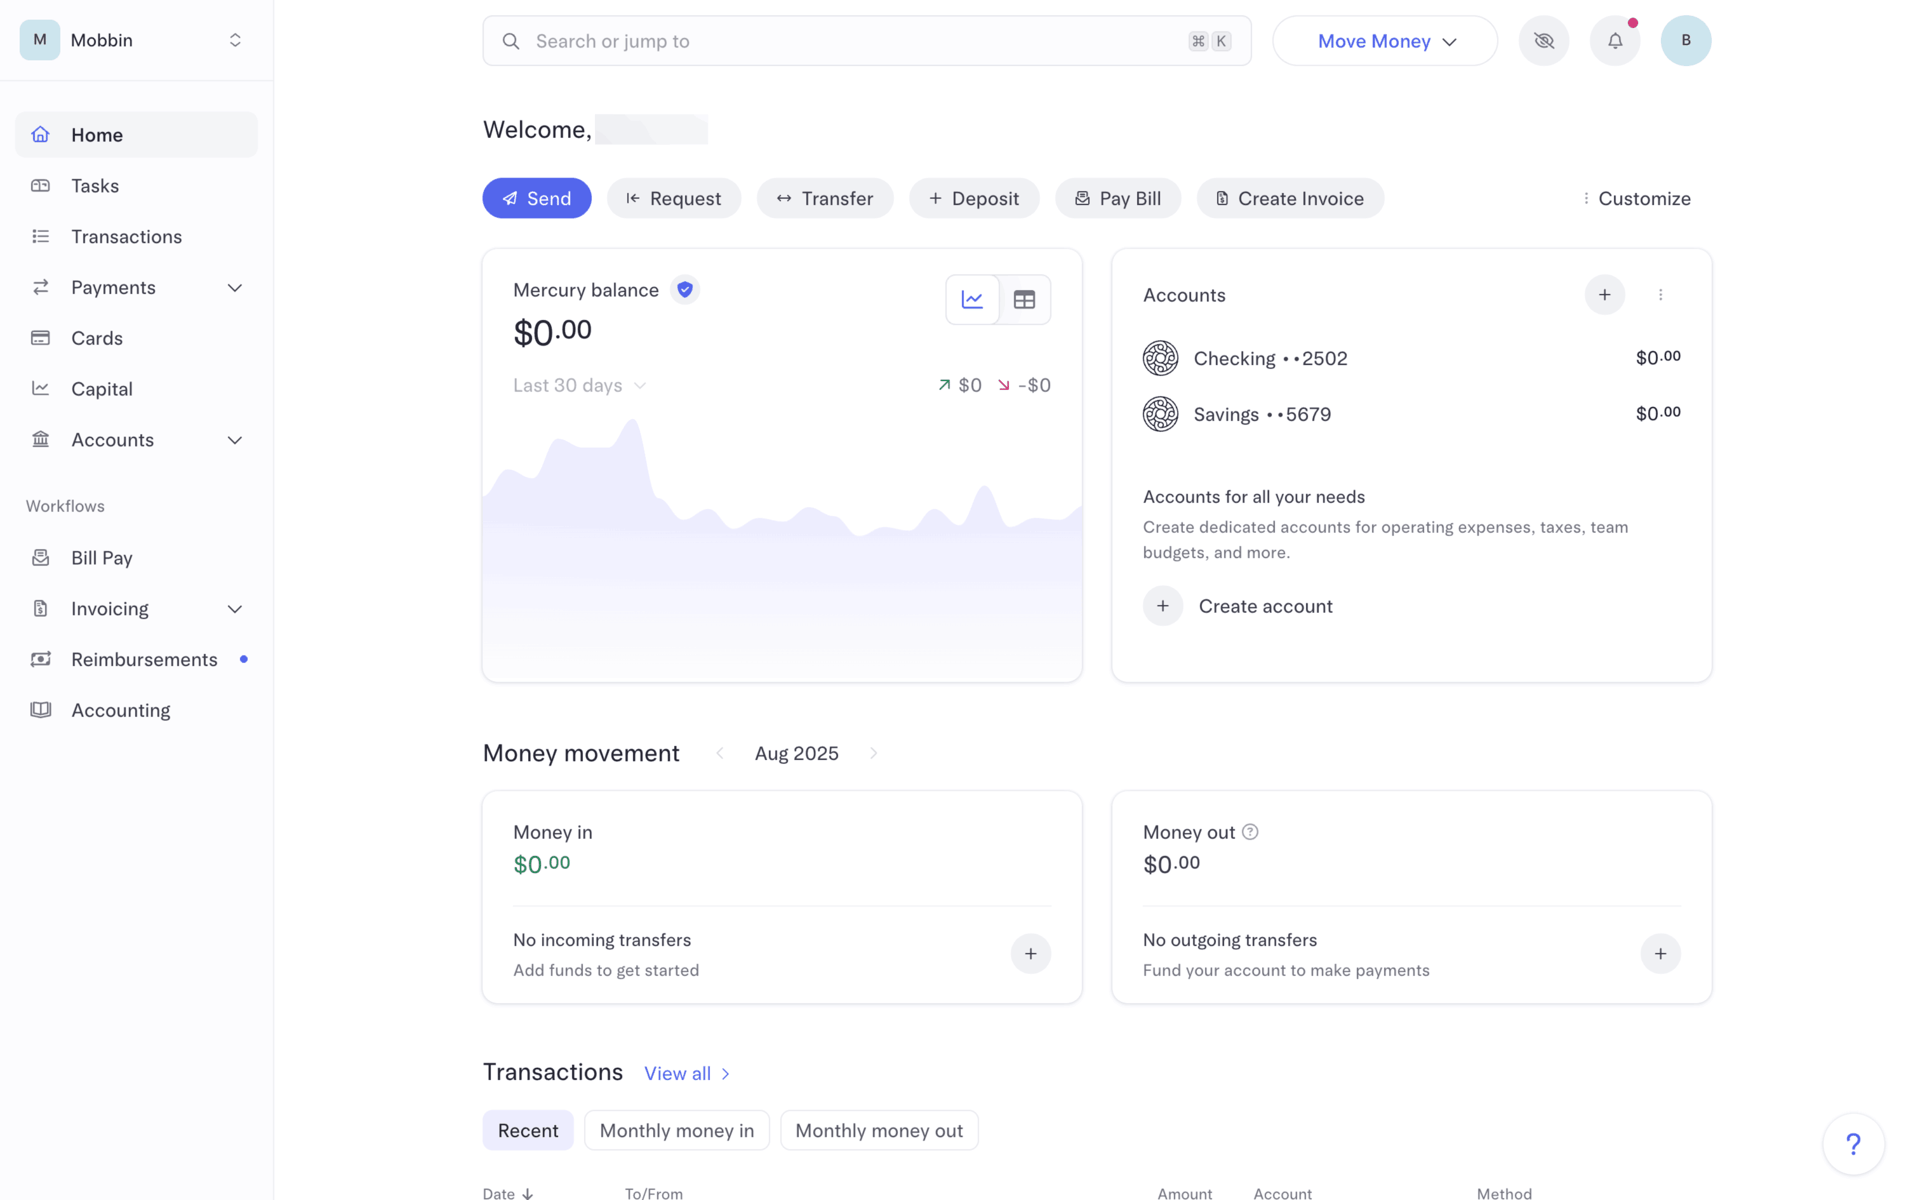Add account with plus icon in Accounts header
This screenshot has width=1920, height=1200.
(x=1604, y=294)
